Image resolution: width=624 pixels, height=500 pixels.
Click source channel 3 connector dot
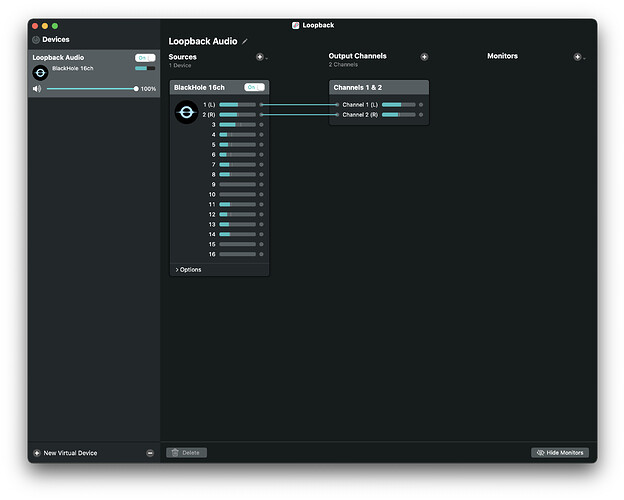click(x=261, y=125)
